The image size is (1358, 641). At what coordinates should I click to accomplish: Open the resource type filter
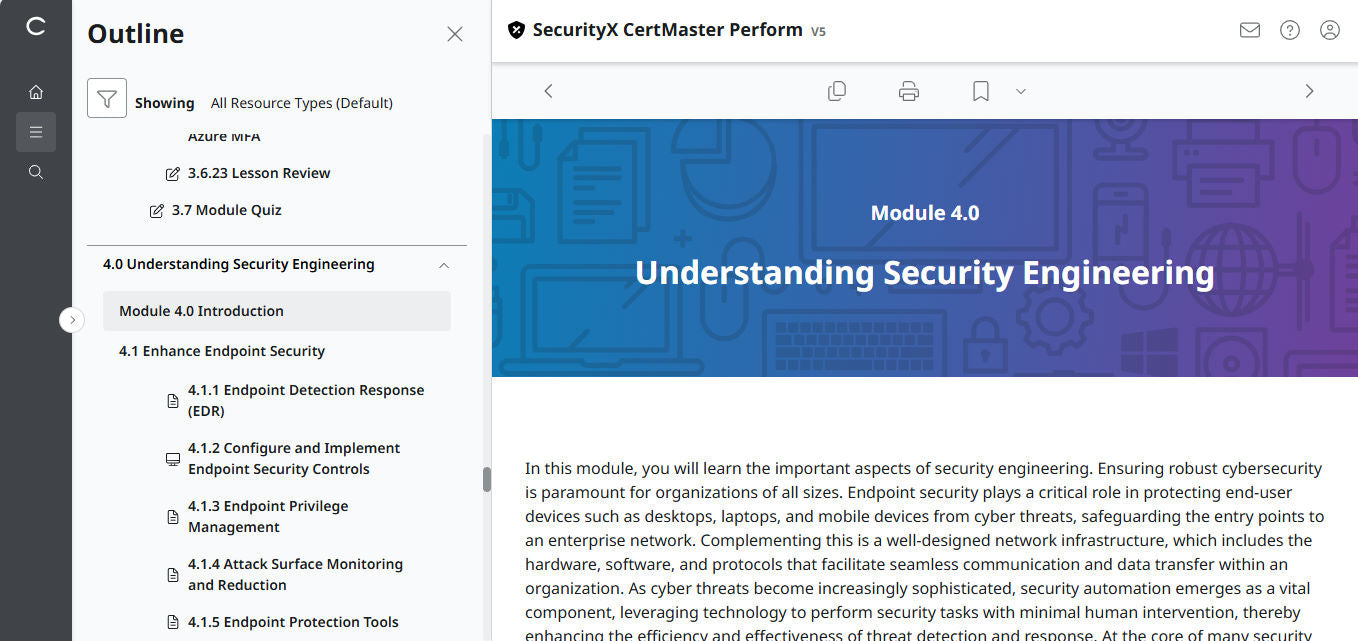pos(107,98)
